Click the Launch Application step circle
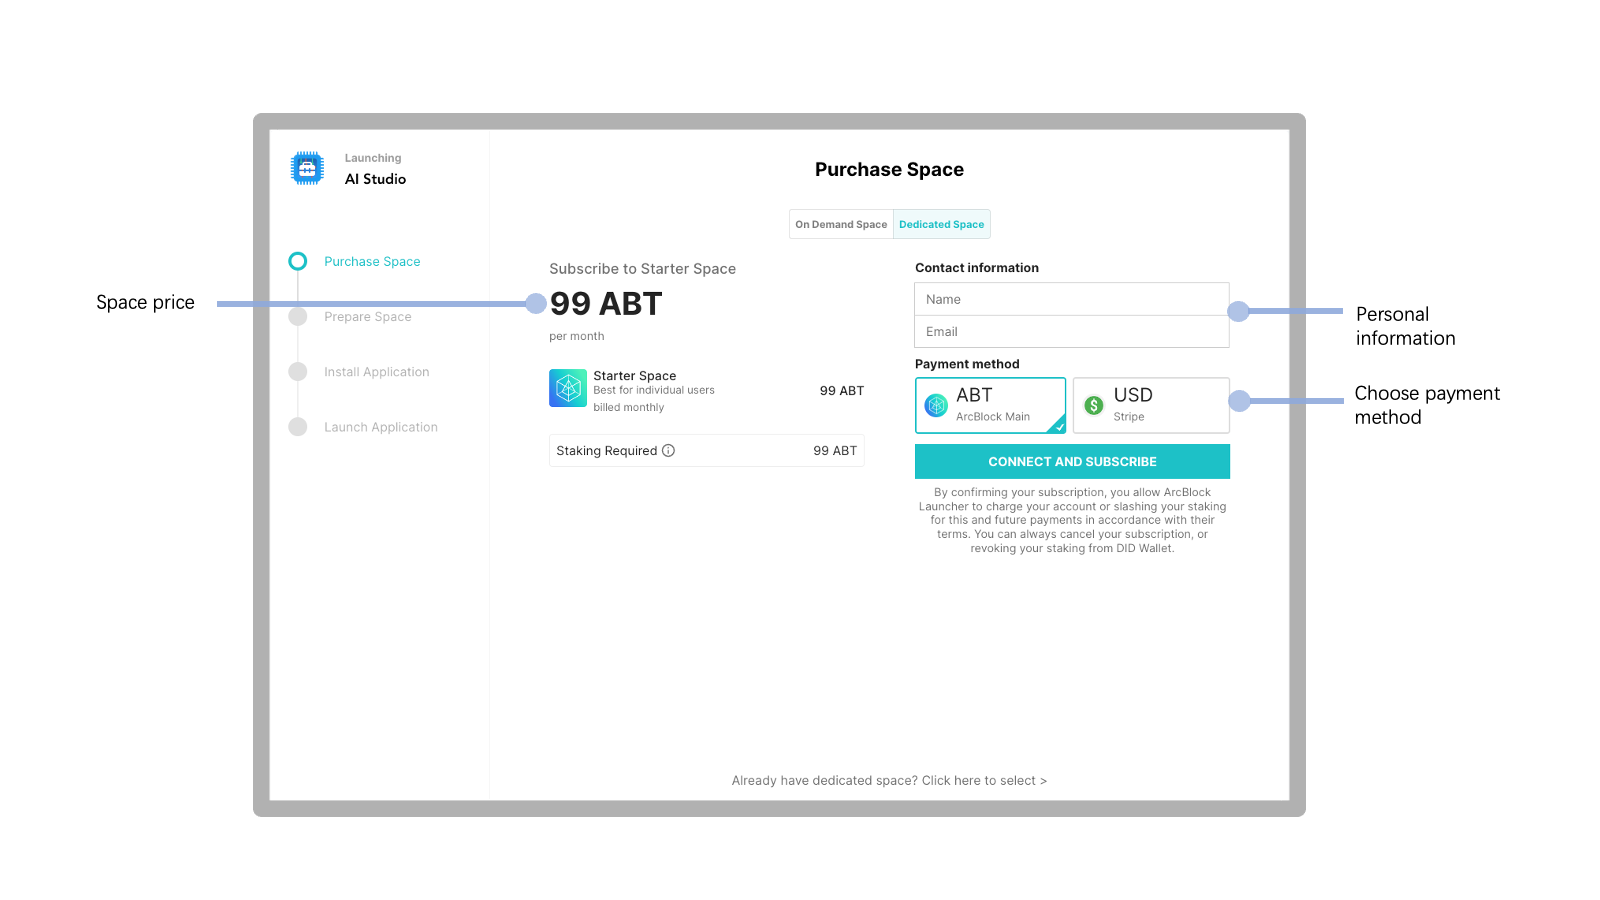Viewport: 1600px width, 900px height. point(298,427)
